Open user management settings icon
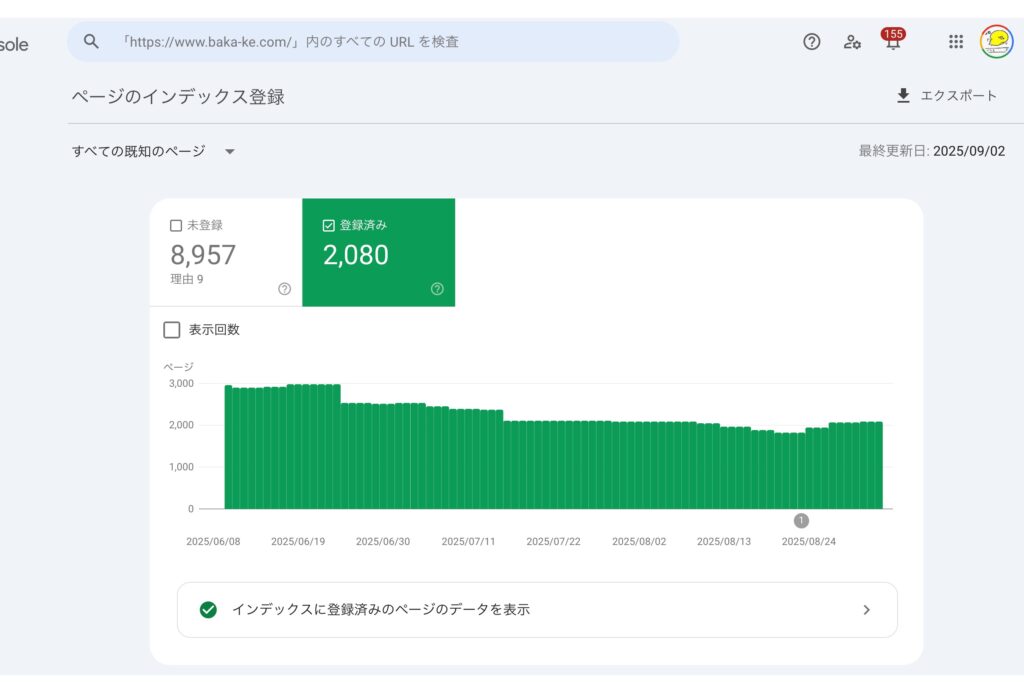This screenshot has width=1024, height=693. [x=852, y=42]
